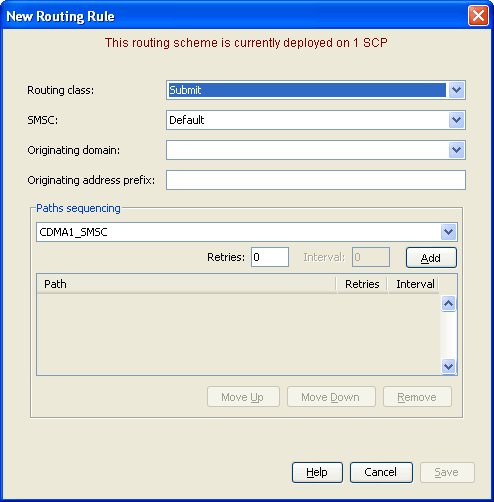The image size is (494, 502).
Task: Close the dialog with the red X
Action: pyautogui.click(x=478, y=15)
